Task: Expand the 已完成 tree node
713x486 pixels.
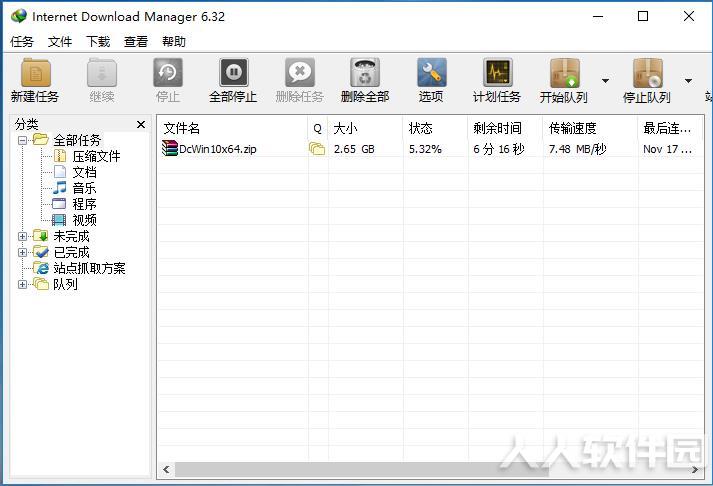Action: tap(22, 252)
